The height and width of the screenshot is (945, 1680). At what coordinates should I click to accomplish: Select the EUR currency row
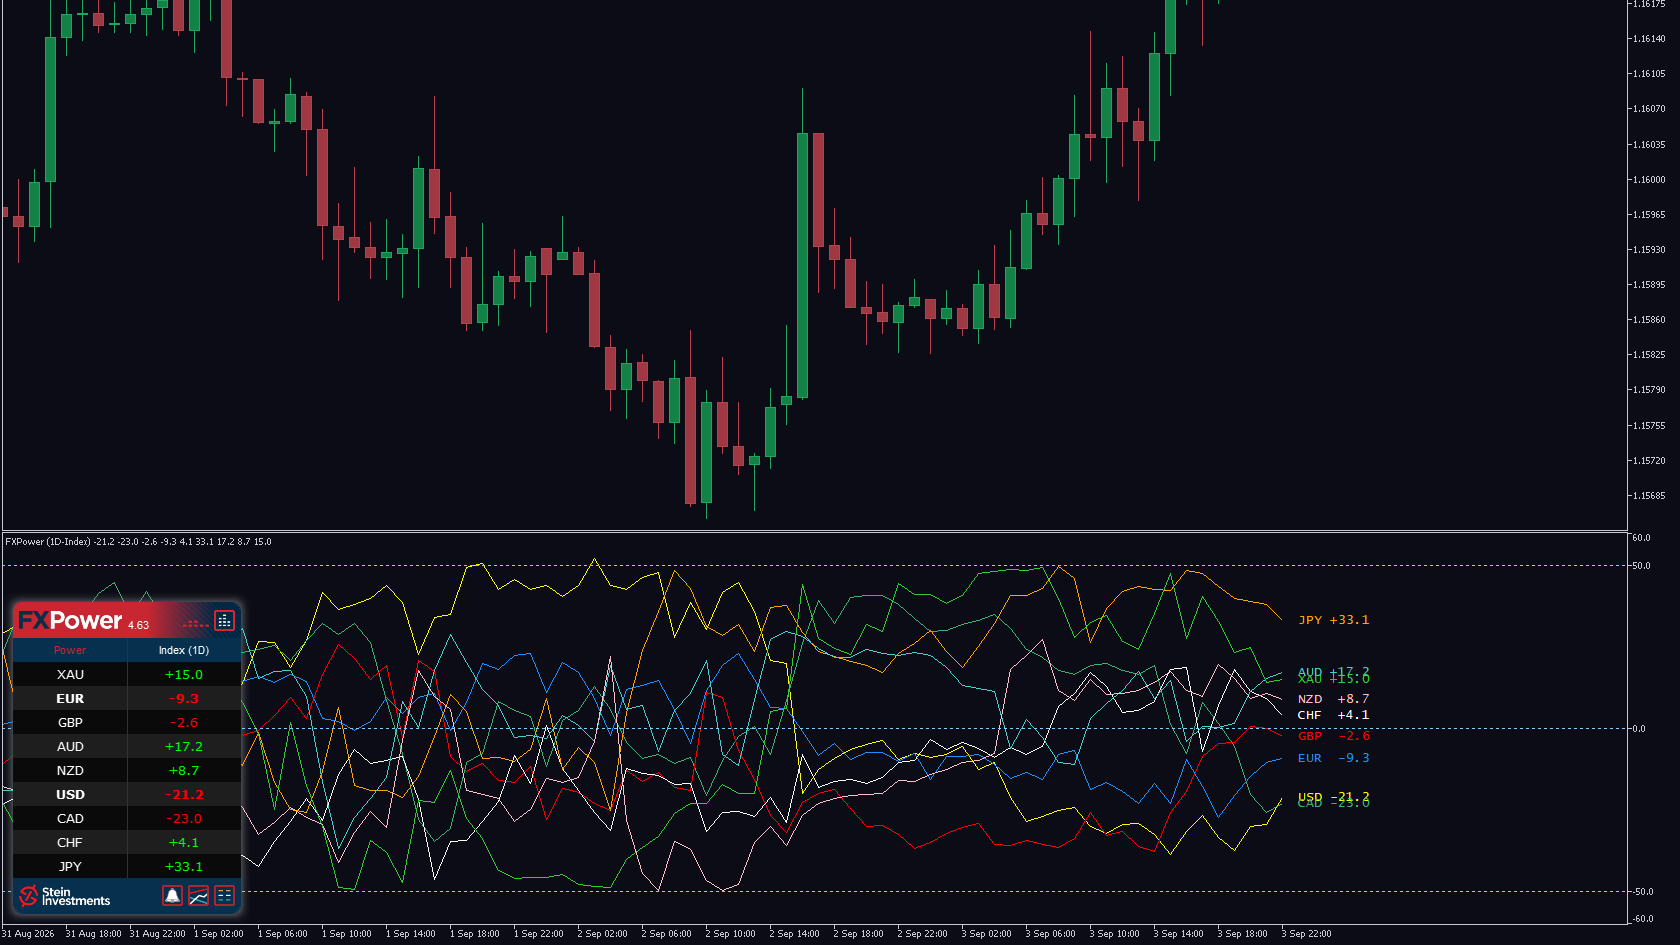127,698
